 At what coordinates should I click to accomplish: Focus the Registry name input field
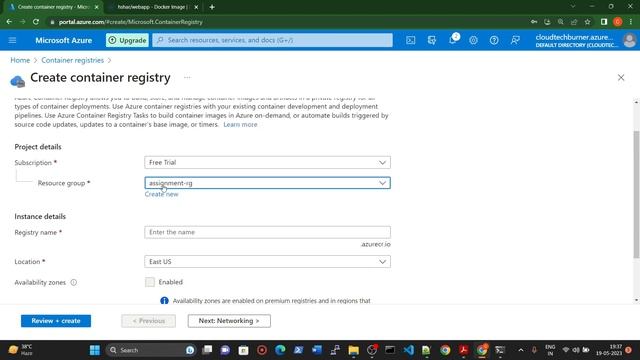point(267,232)
